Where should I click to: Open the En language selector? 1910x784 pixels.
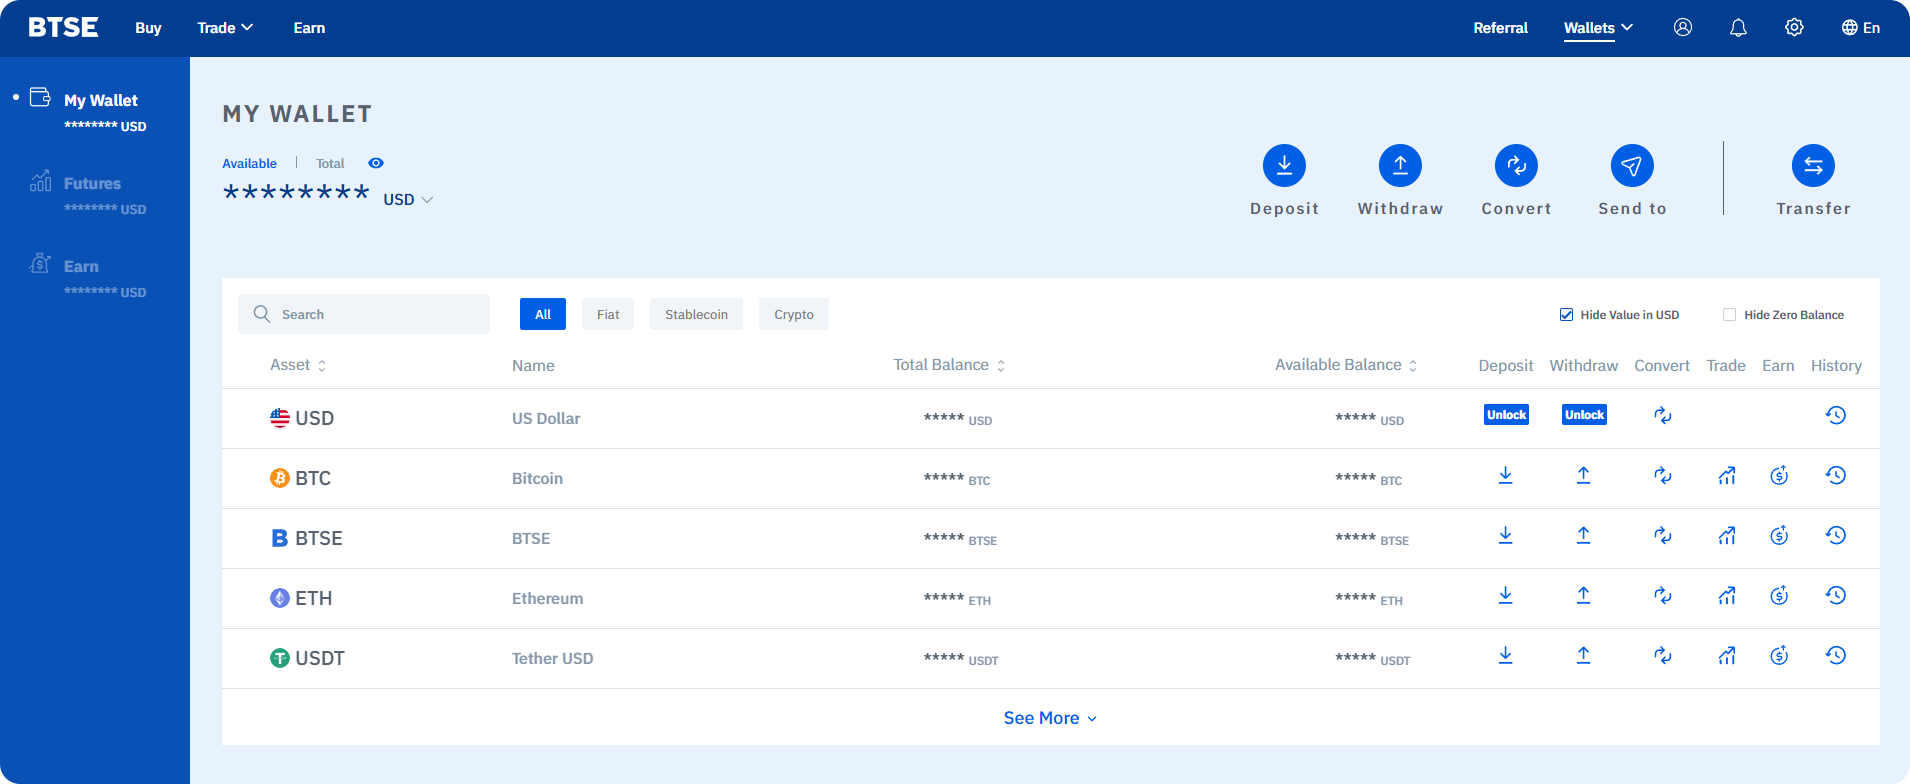1861,28
